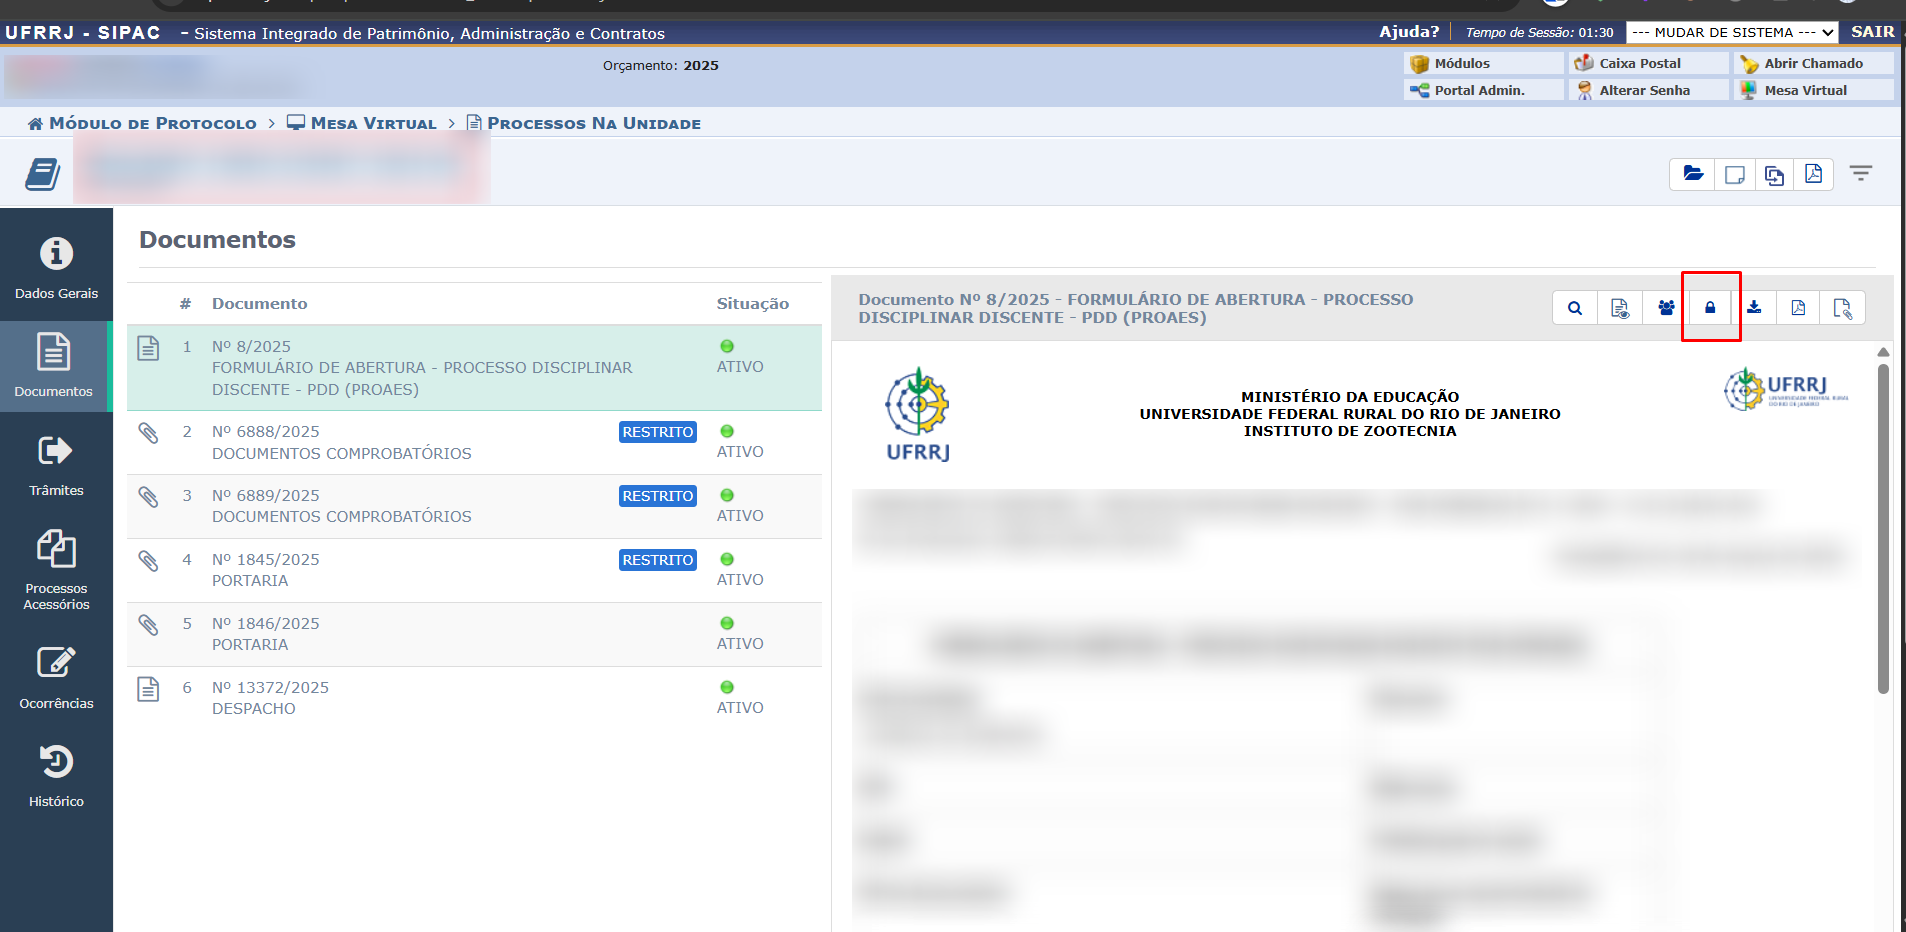Open the group of people icon
The image size is (1906, 932).
[x=1666, y=308]
